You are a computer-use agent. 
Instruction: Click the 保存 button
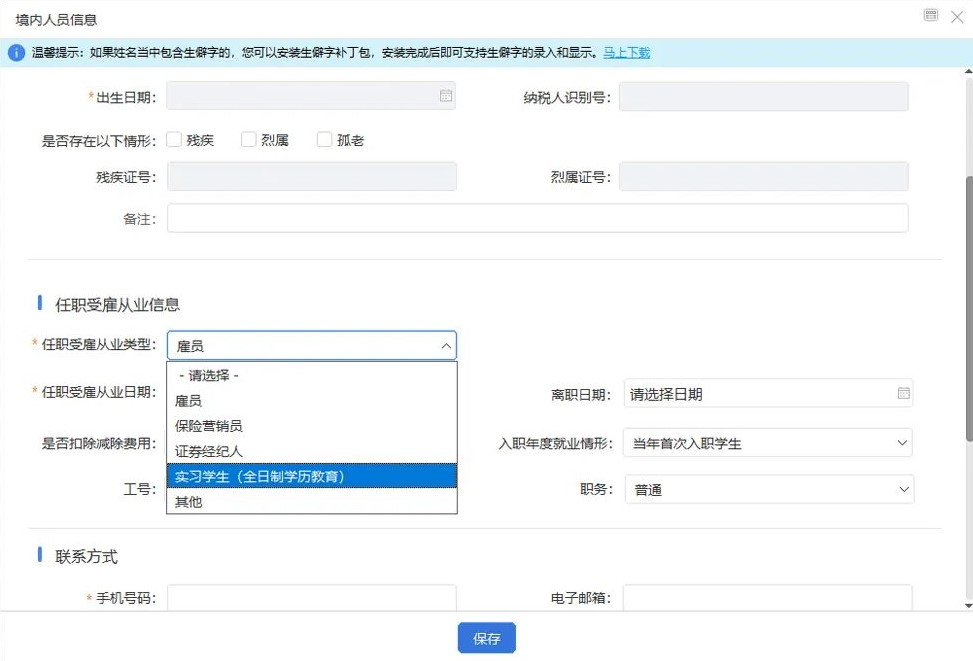(486, 638)
